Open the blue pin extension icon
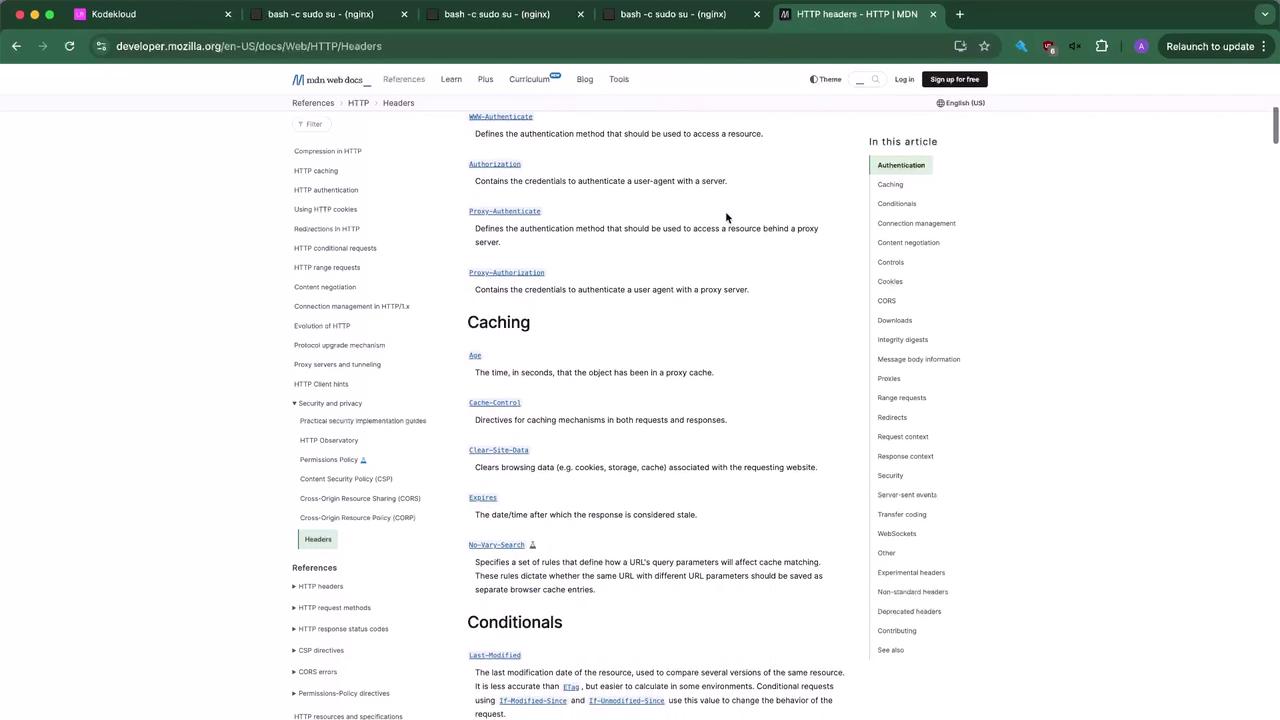 point(1021,46)
